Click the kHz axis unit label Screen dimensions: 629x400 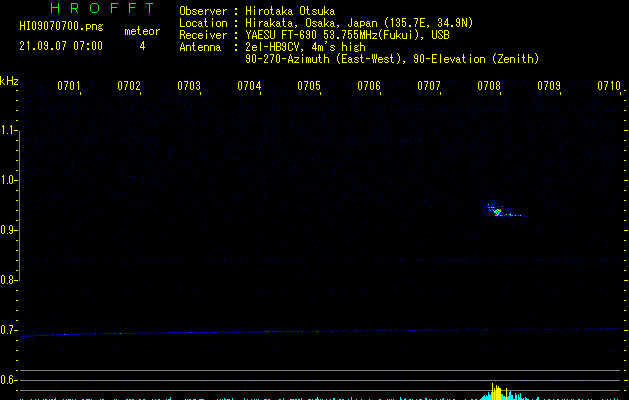click(x=9, y=81)
